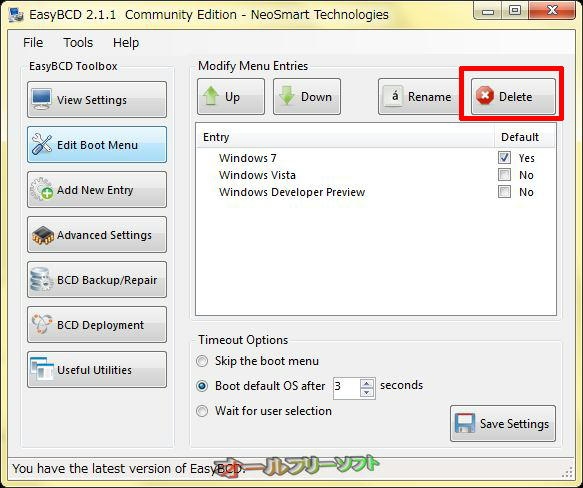The height and width of the screenshot is (488, 583).
Task: Increase timeout seconds with up arrow
Action: pos(367,384)
